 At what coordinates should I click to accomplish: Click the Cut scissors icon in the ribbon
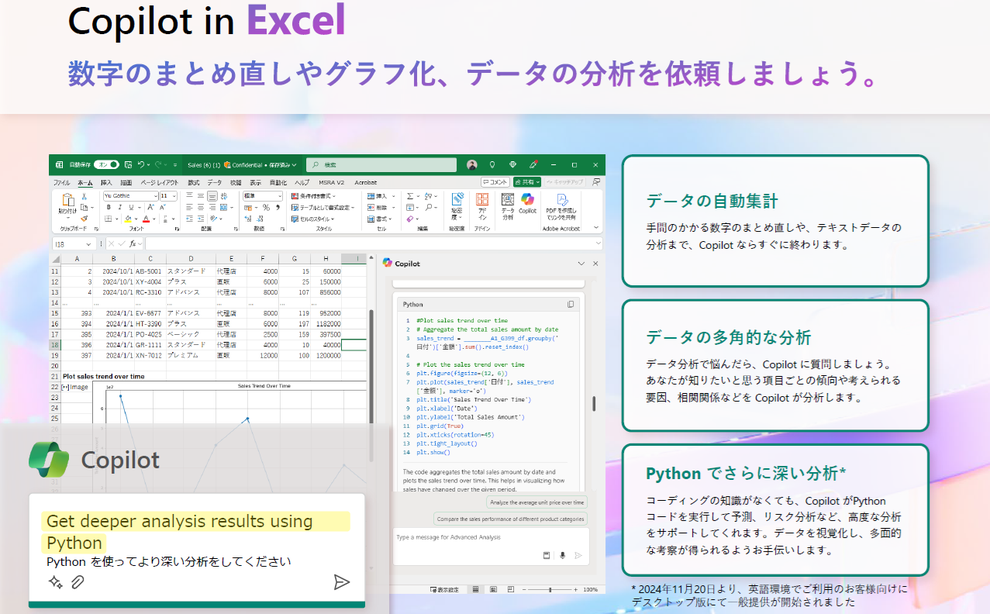[85, 196]
